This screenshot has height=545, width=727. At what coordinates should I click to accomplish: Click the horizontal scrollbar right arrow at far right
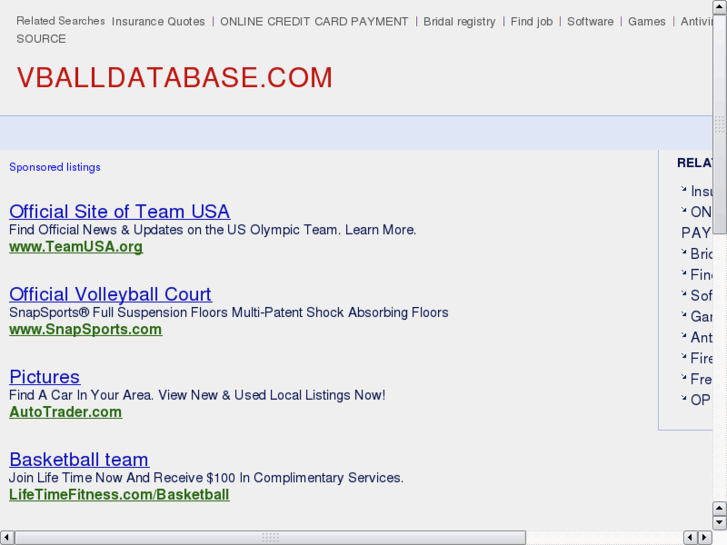pyautogui.click(x=705, y=538)
